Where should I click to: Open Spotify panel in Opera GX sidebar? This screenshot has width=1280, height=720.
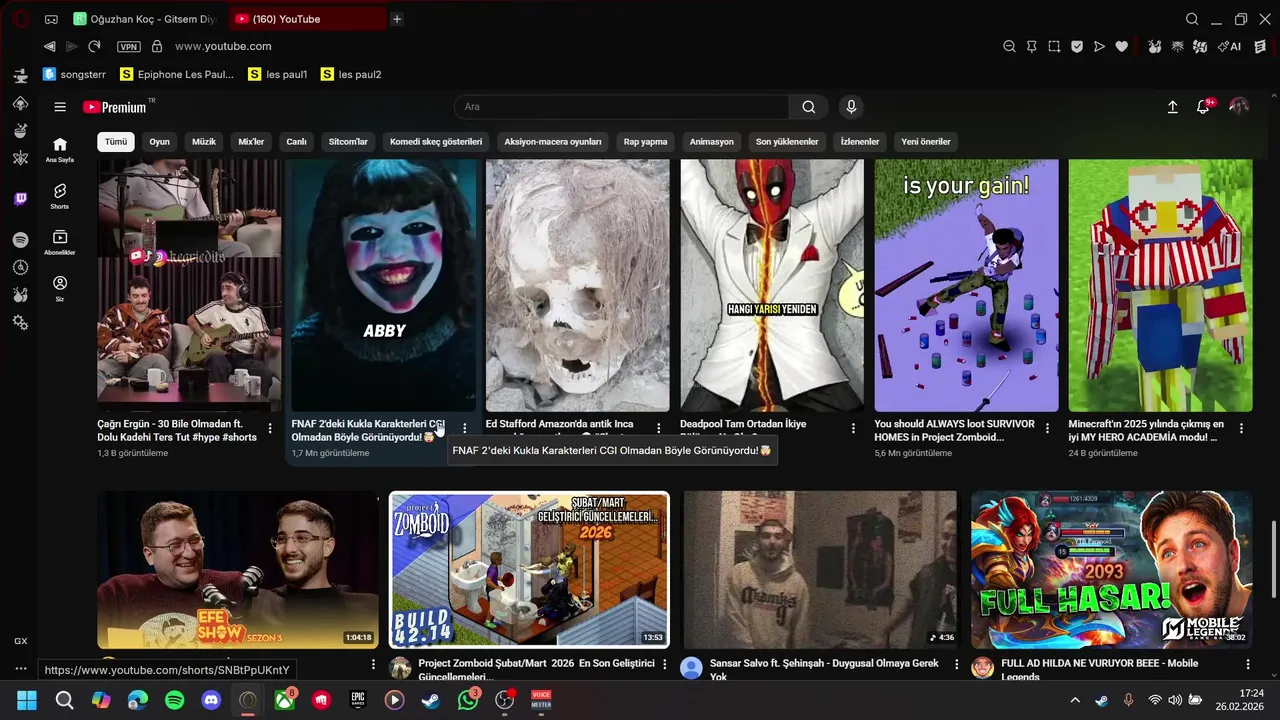[20, 240]
